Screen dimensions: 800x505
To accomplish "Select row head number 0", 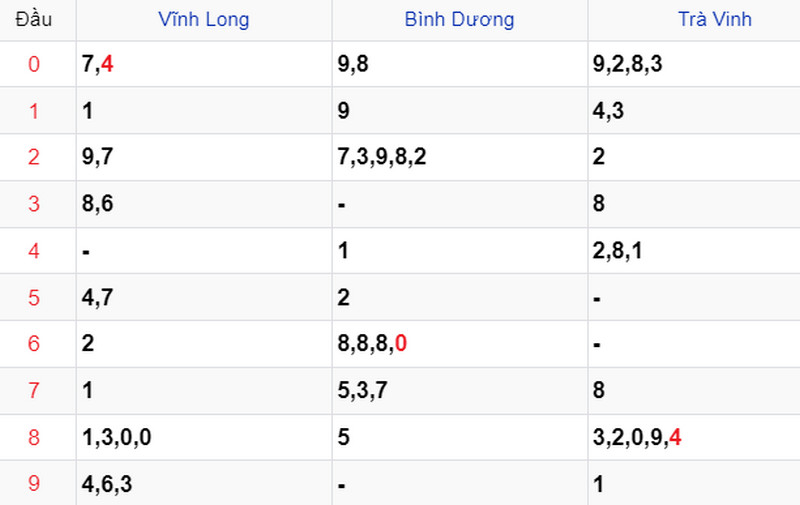I will (x=34, y=64).
